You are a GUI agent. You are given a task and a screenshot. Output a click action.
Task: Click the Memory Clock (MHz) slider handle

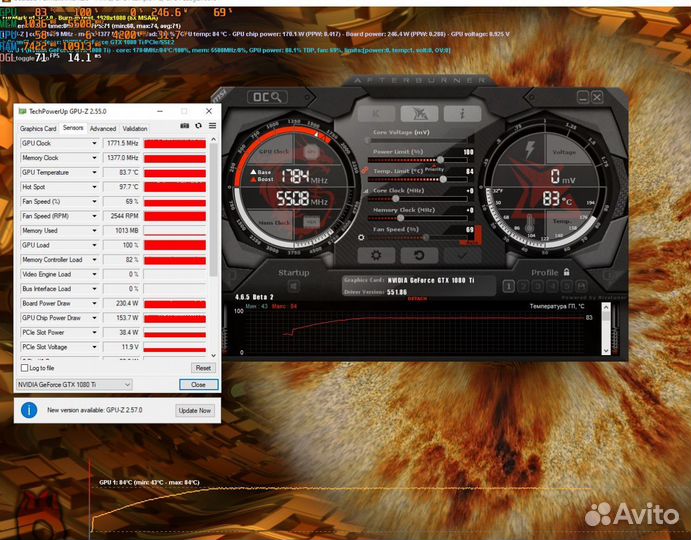point(401,218)
